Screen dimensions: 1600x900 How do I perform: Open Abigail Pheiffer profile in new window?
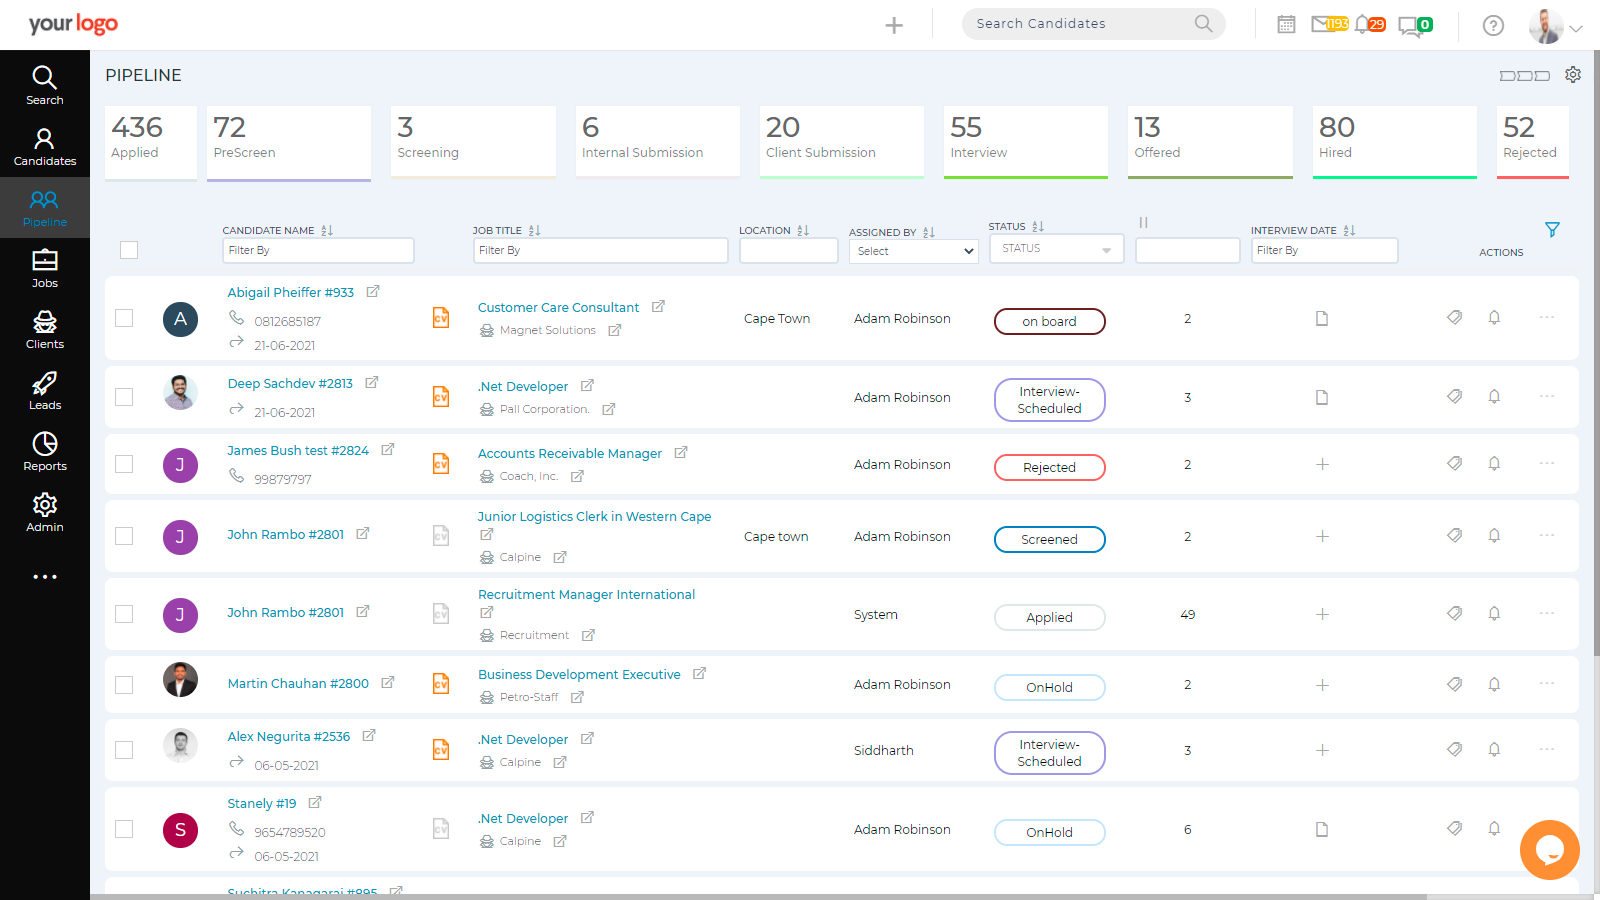pos(373,292)
